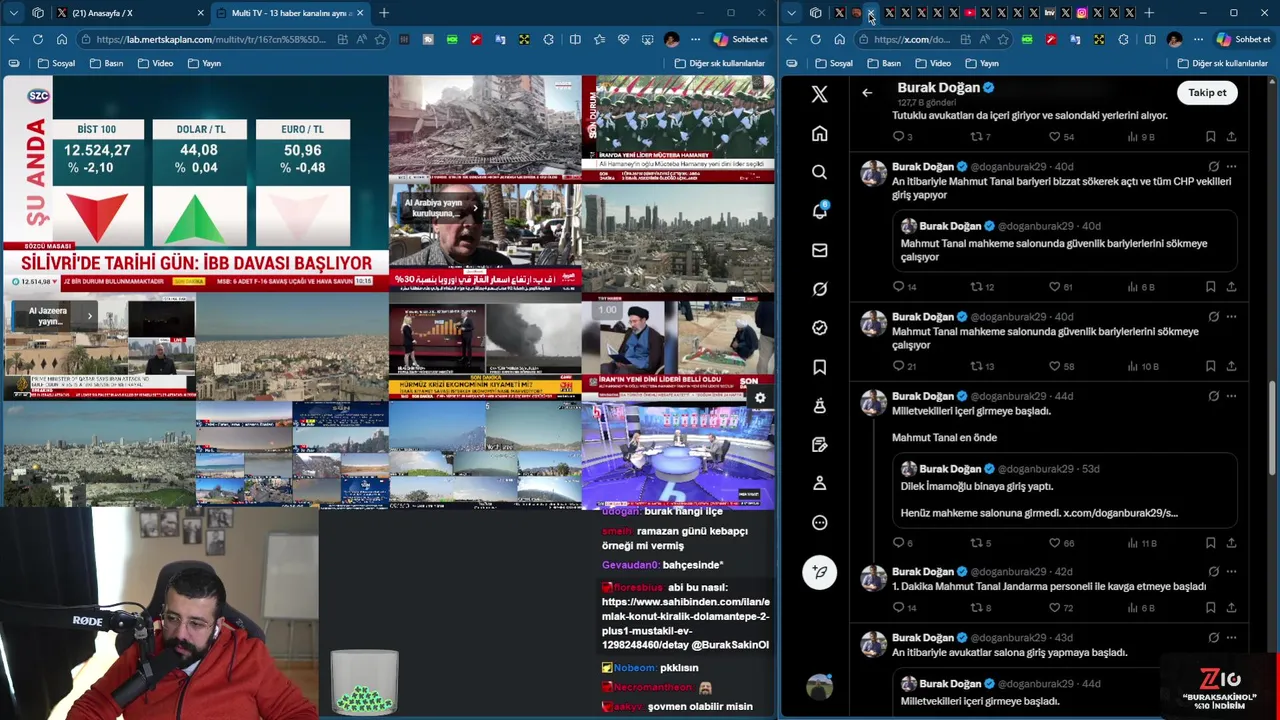Select the Al Arabiya video tile
This screenshot has height=720, width=1280.
[484, 237]
